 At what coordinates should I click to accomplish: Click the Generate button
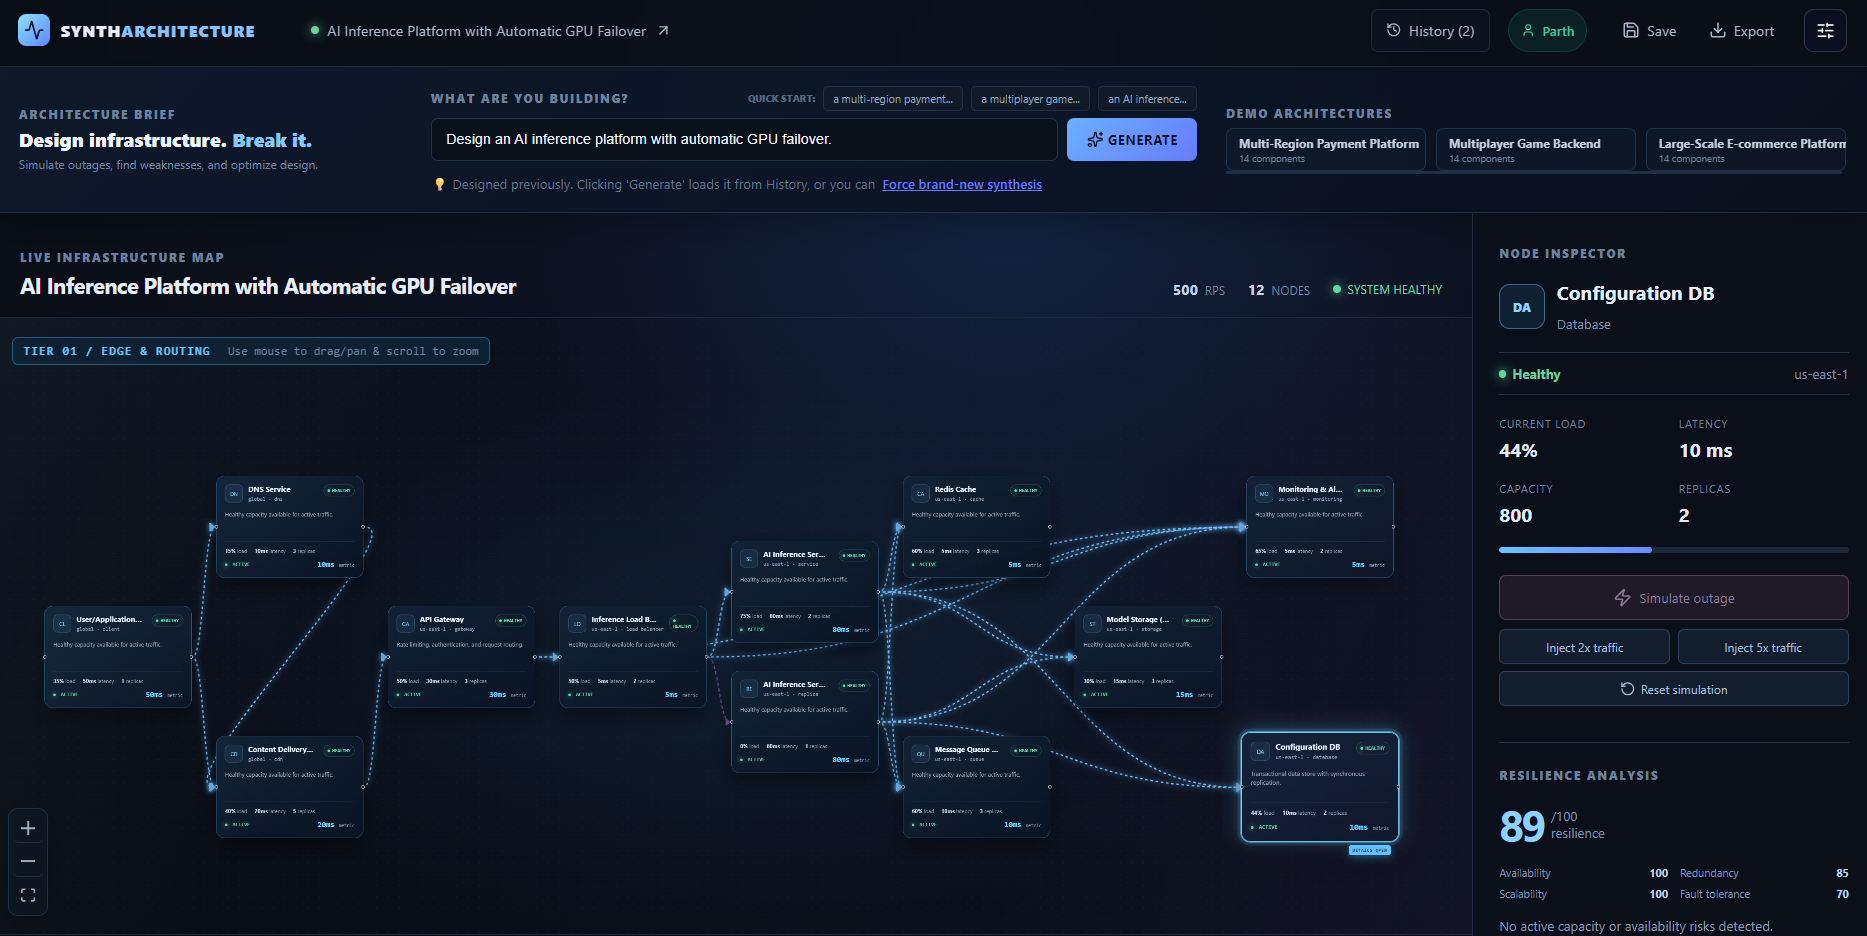(x=1132, y=140)
